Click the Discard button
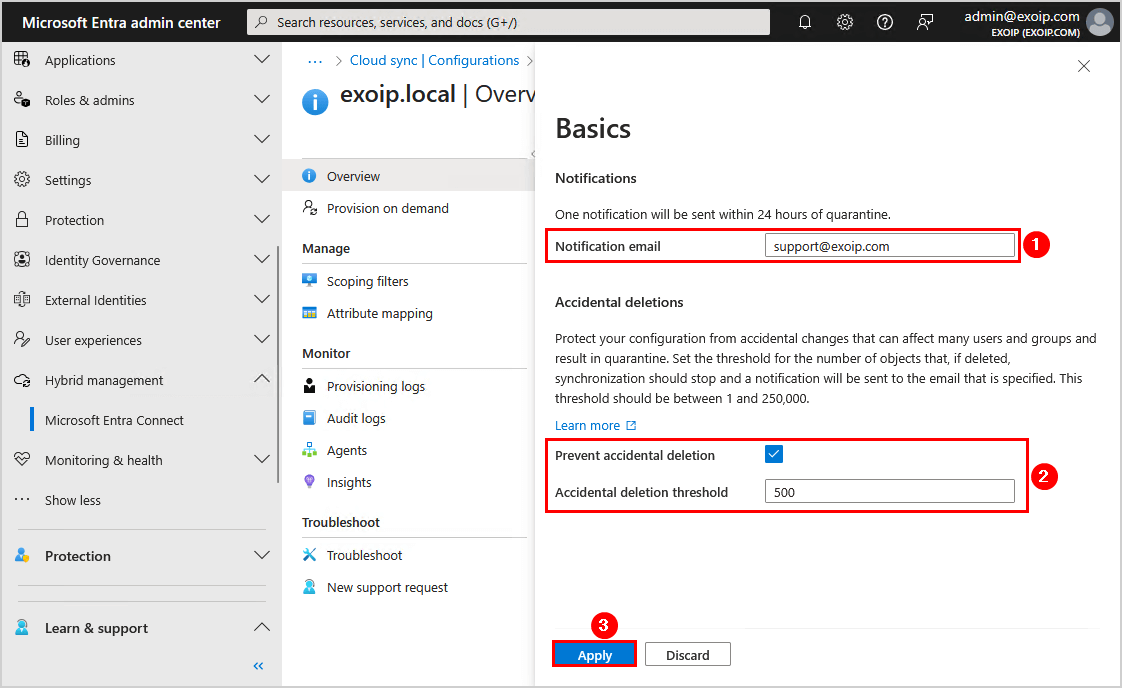The width and height of the screenshot is (1122, 688). coord(688,654)
